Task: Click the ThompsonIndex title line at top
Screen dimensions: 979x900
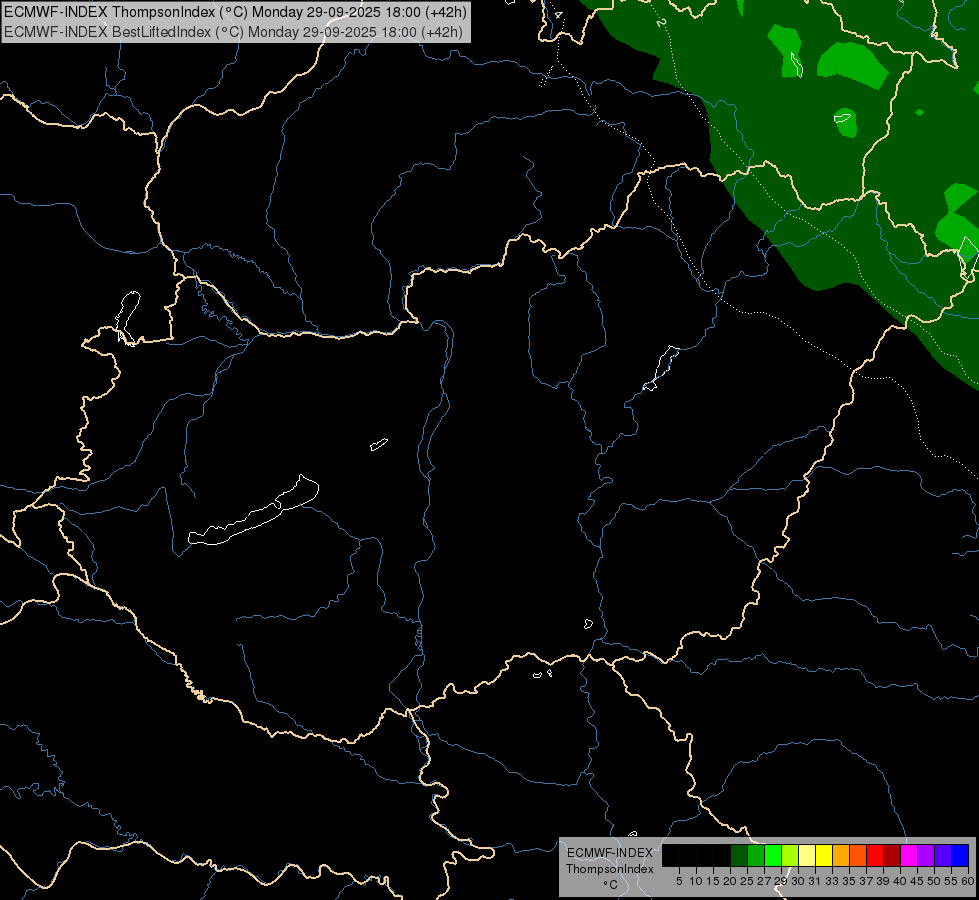Action: click(235, 12)
